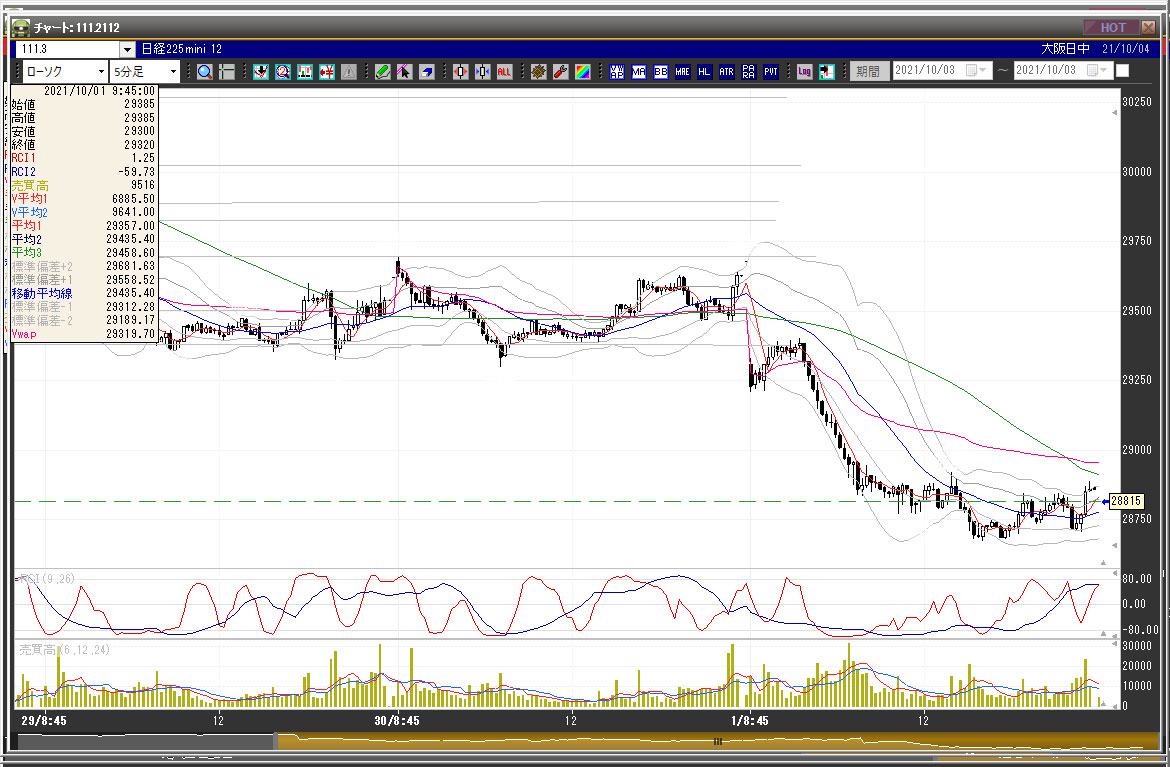1170x767 pixels.
Task: Click the symbol code field showing 111.3
Action: pyautogui.click(x=68, y=49)
